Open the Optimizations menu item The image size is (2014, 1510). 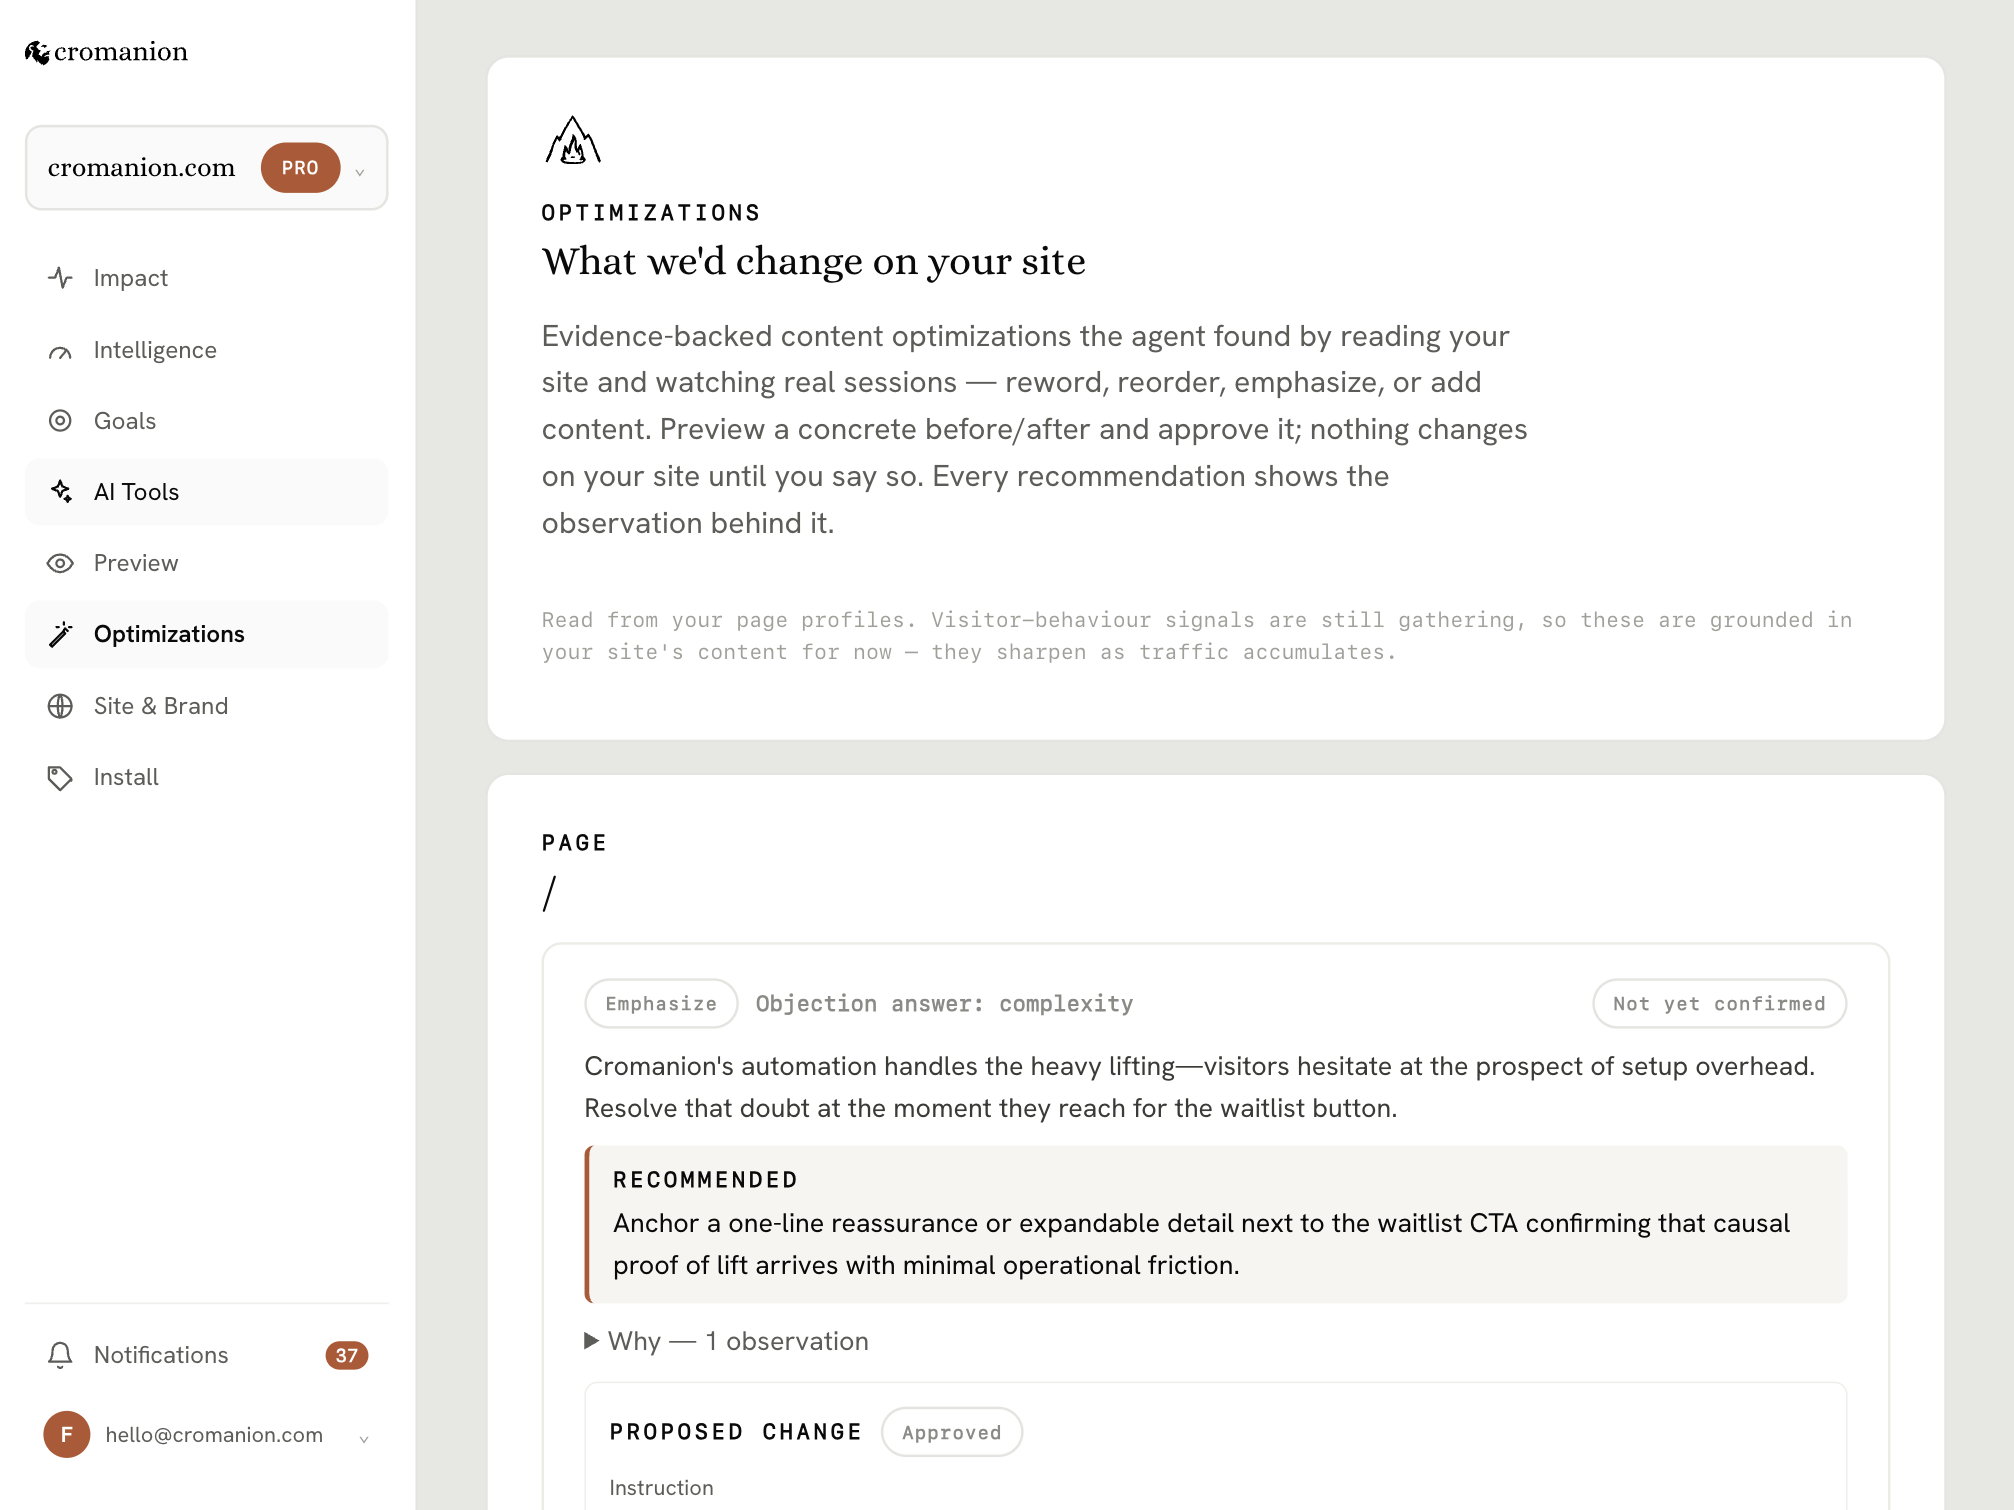coord(207,634)
